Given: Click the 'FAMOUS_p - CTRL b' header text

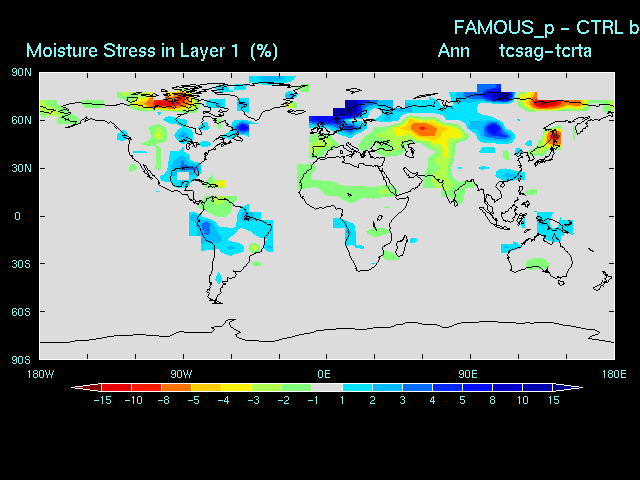Looking at the screenshot, I should pyautogui.click(x=546, y=28).
